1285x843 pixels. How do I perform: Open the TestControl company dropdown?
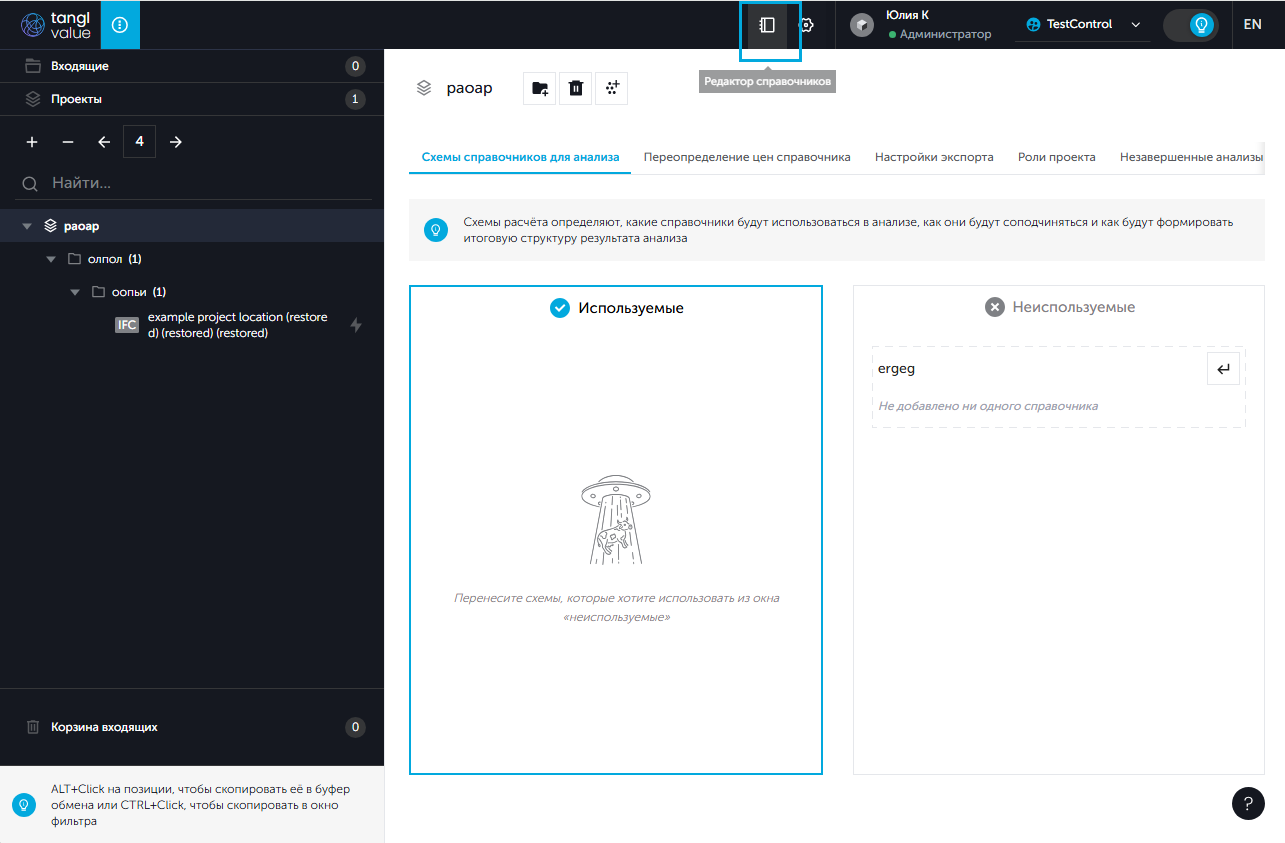coord(1082,25)
